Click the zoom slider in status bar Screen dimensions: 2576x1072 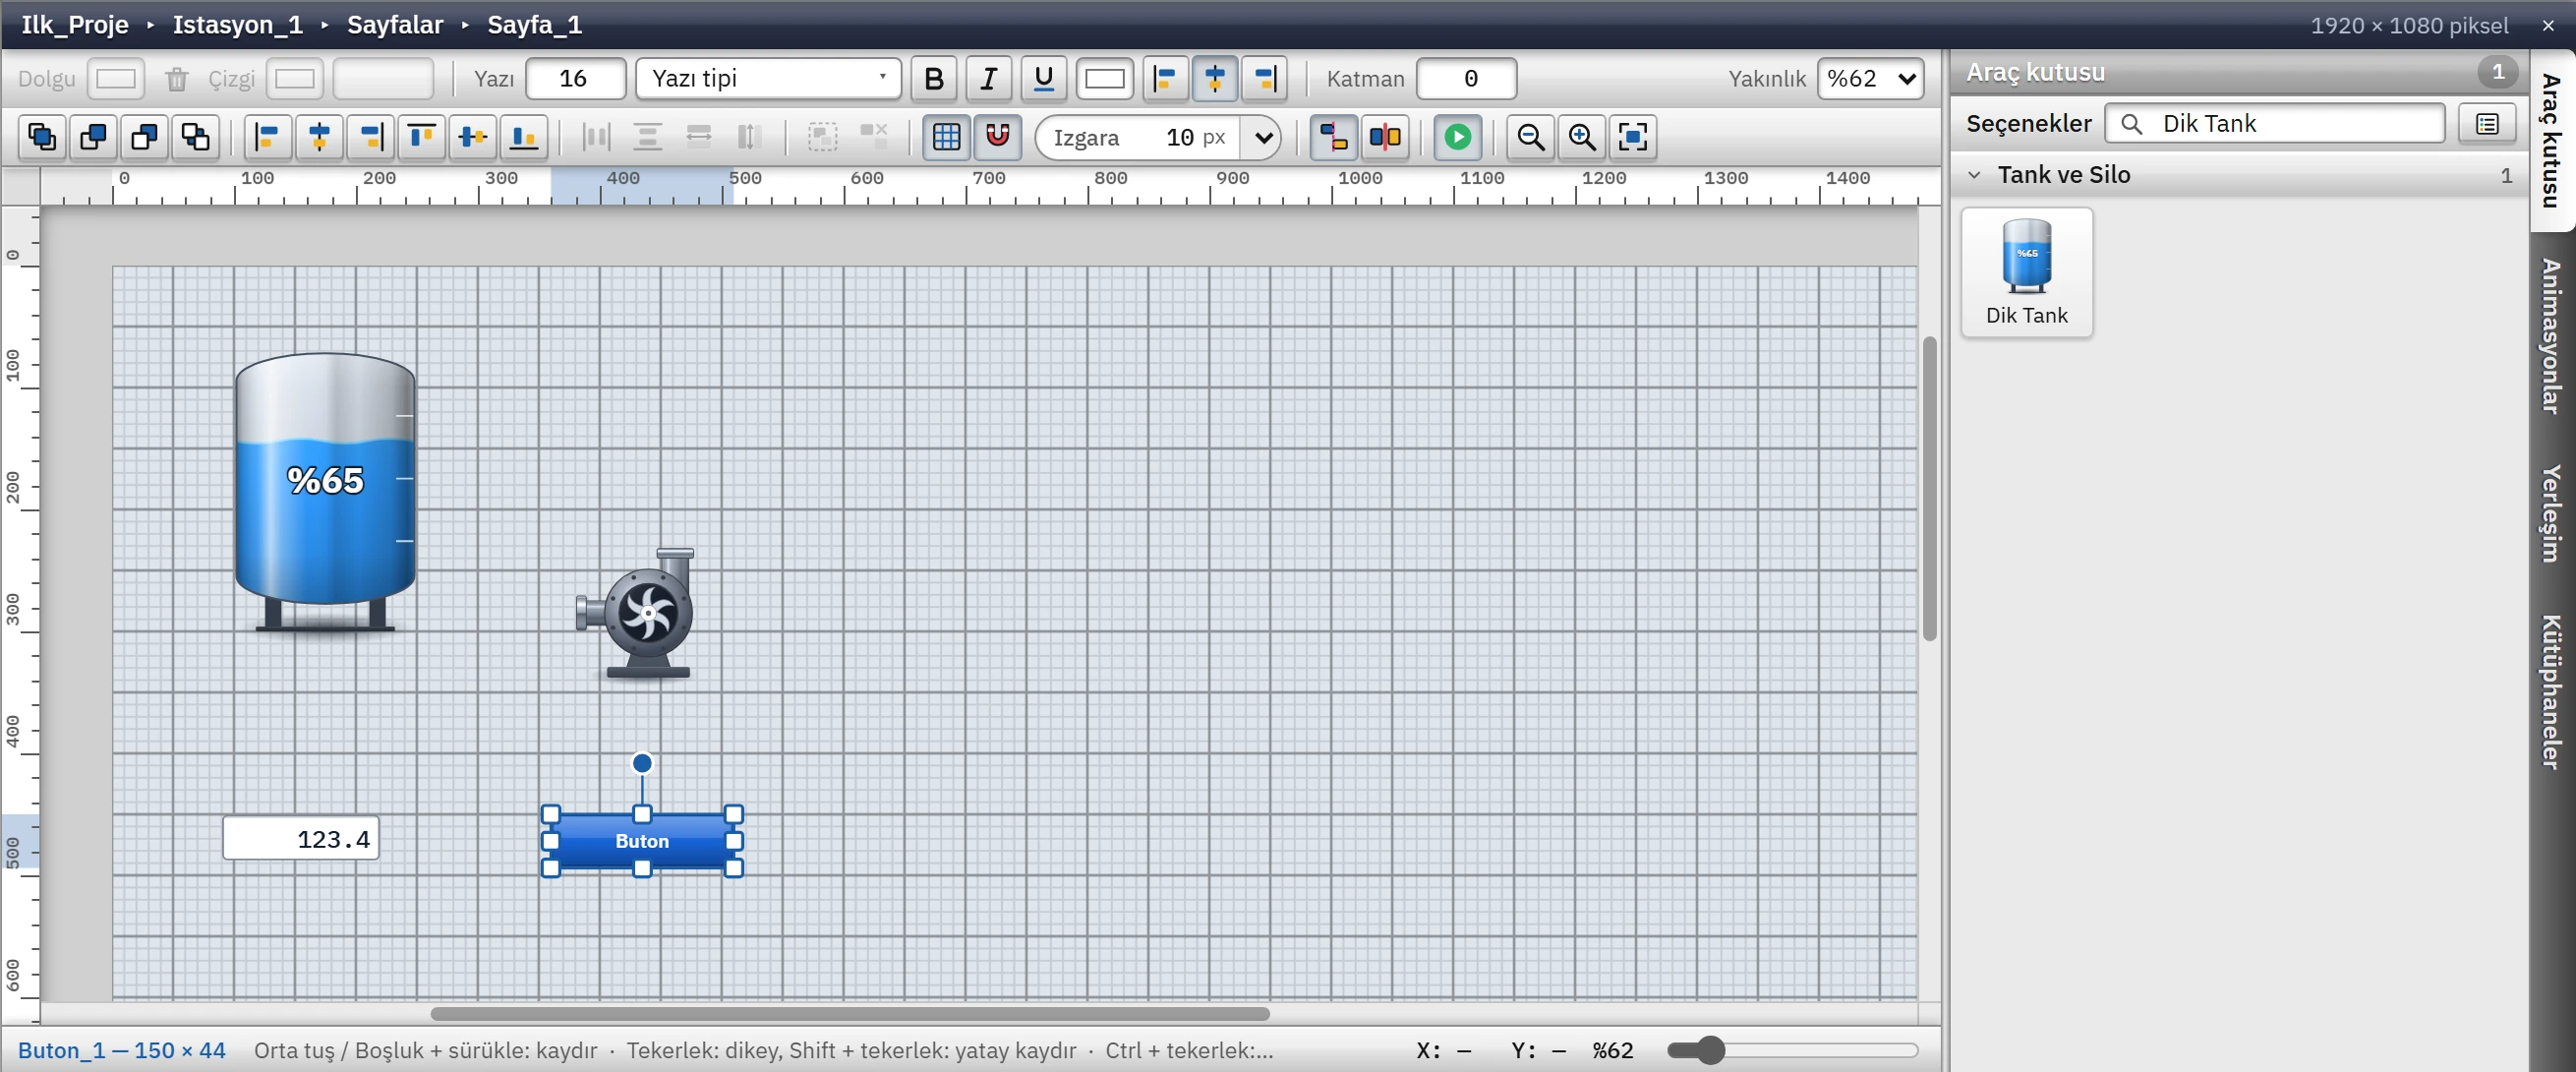click(1791, 1050)
